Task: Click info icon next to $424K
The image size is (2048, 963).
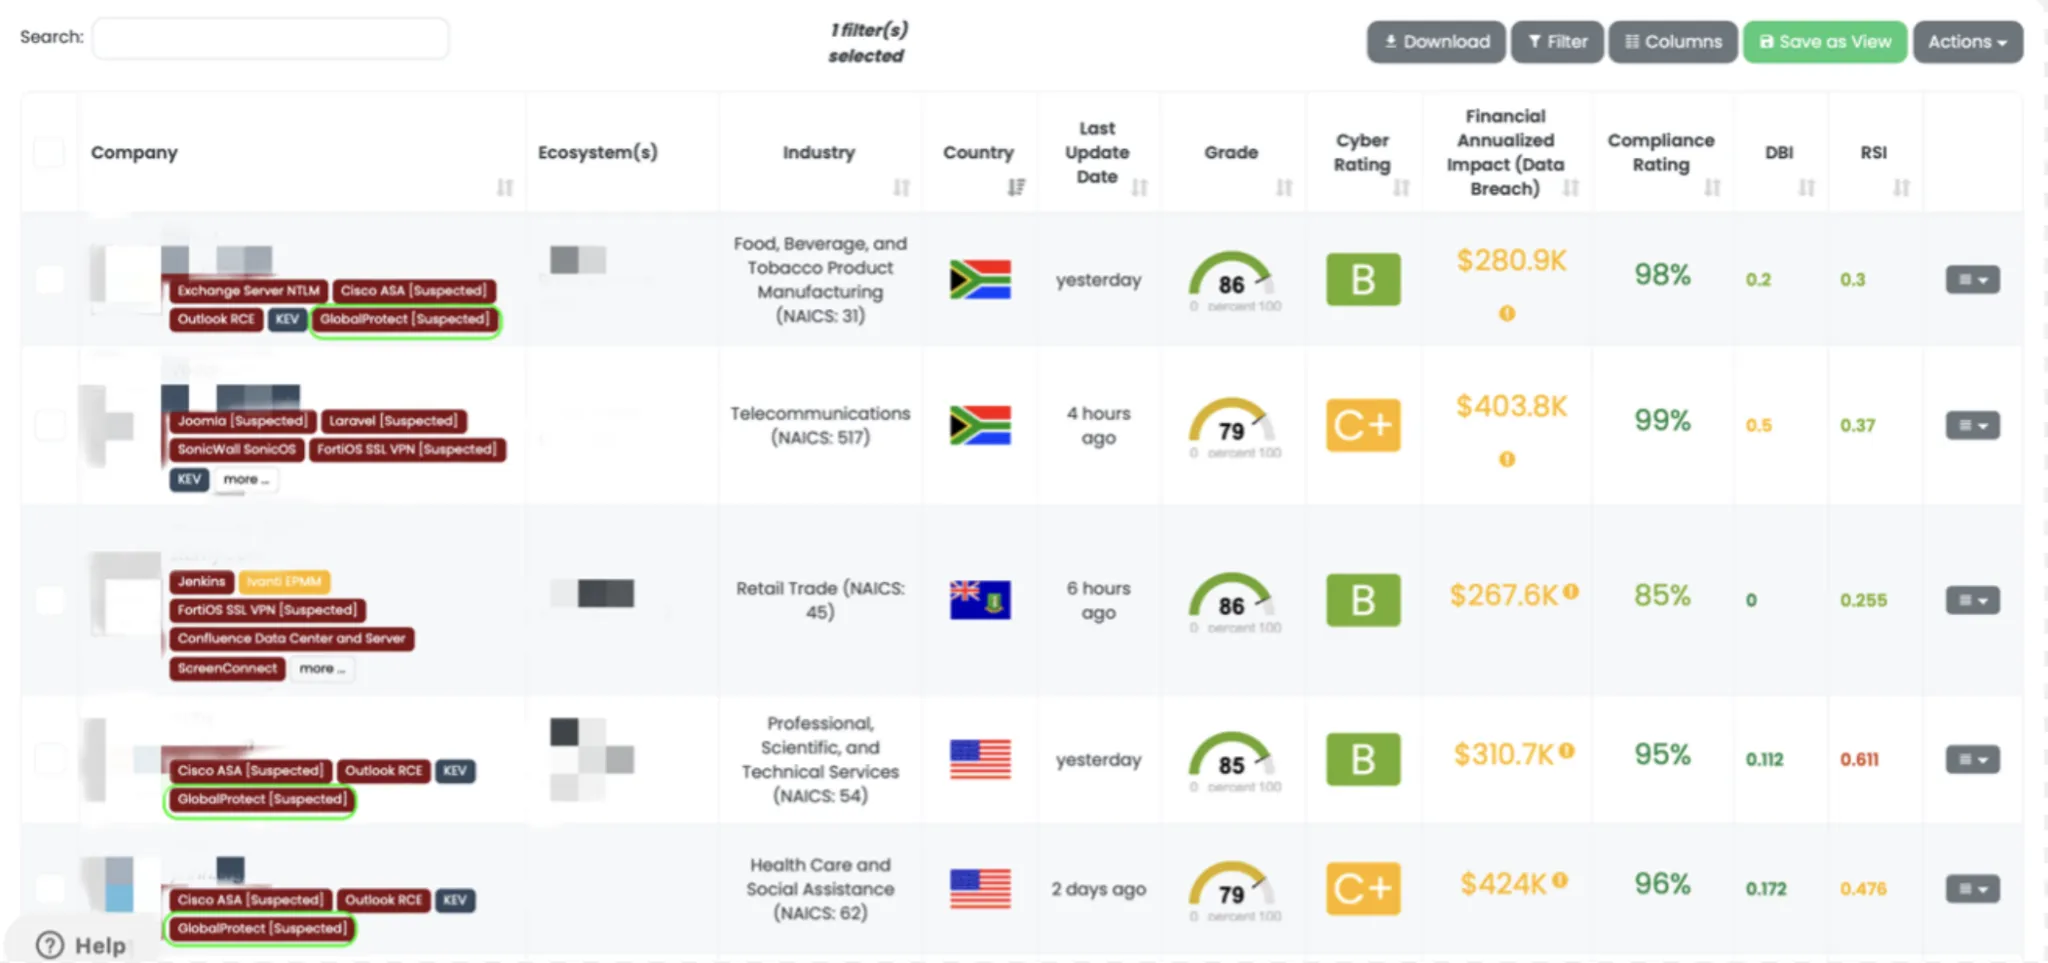Action: (1560, 881)
